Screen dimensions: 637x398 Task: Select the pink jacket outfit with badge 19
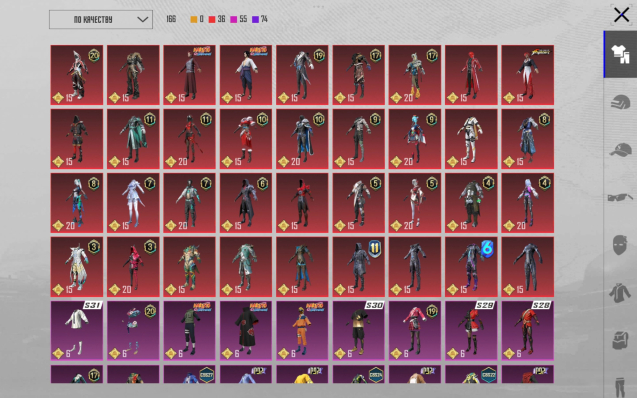(415, 331)
